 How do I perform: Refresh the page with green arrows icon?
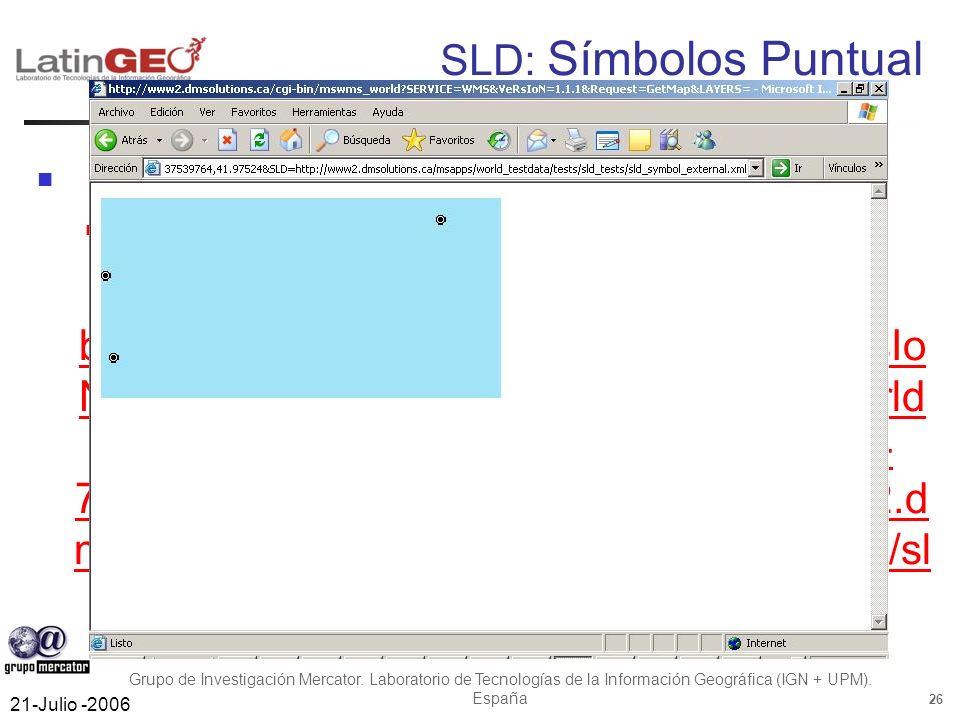260,140
